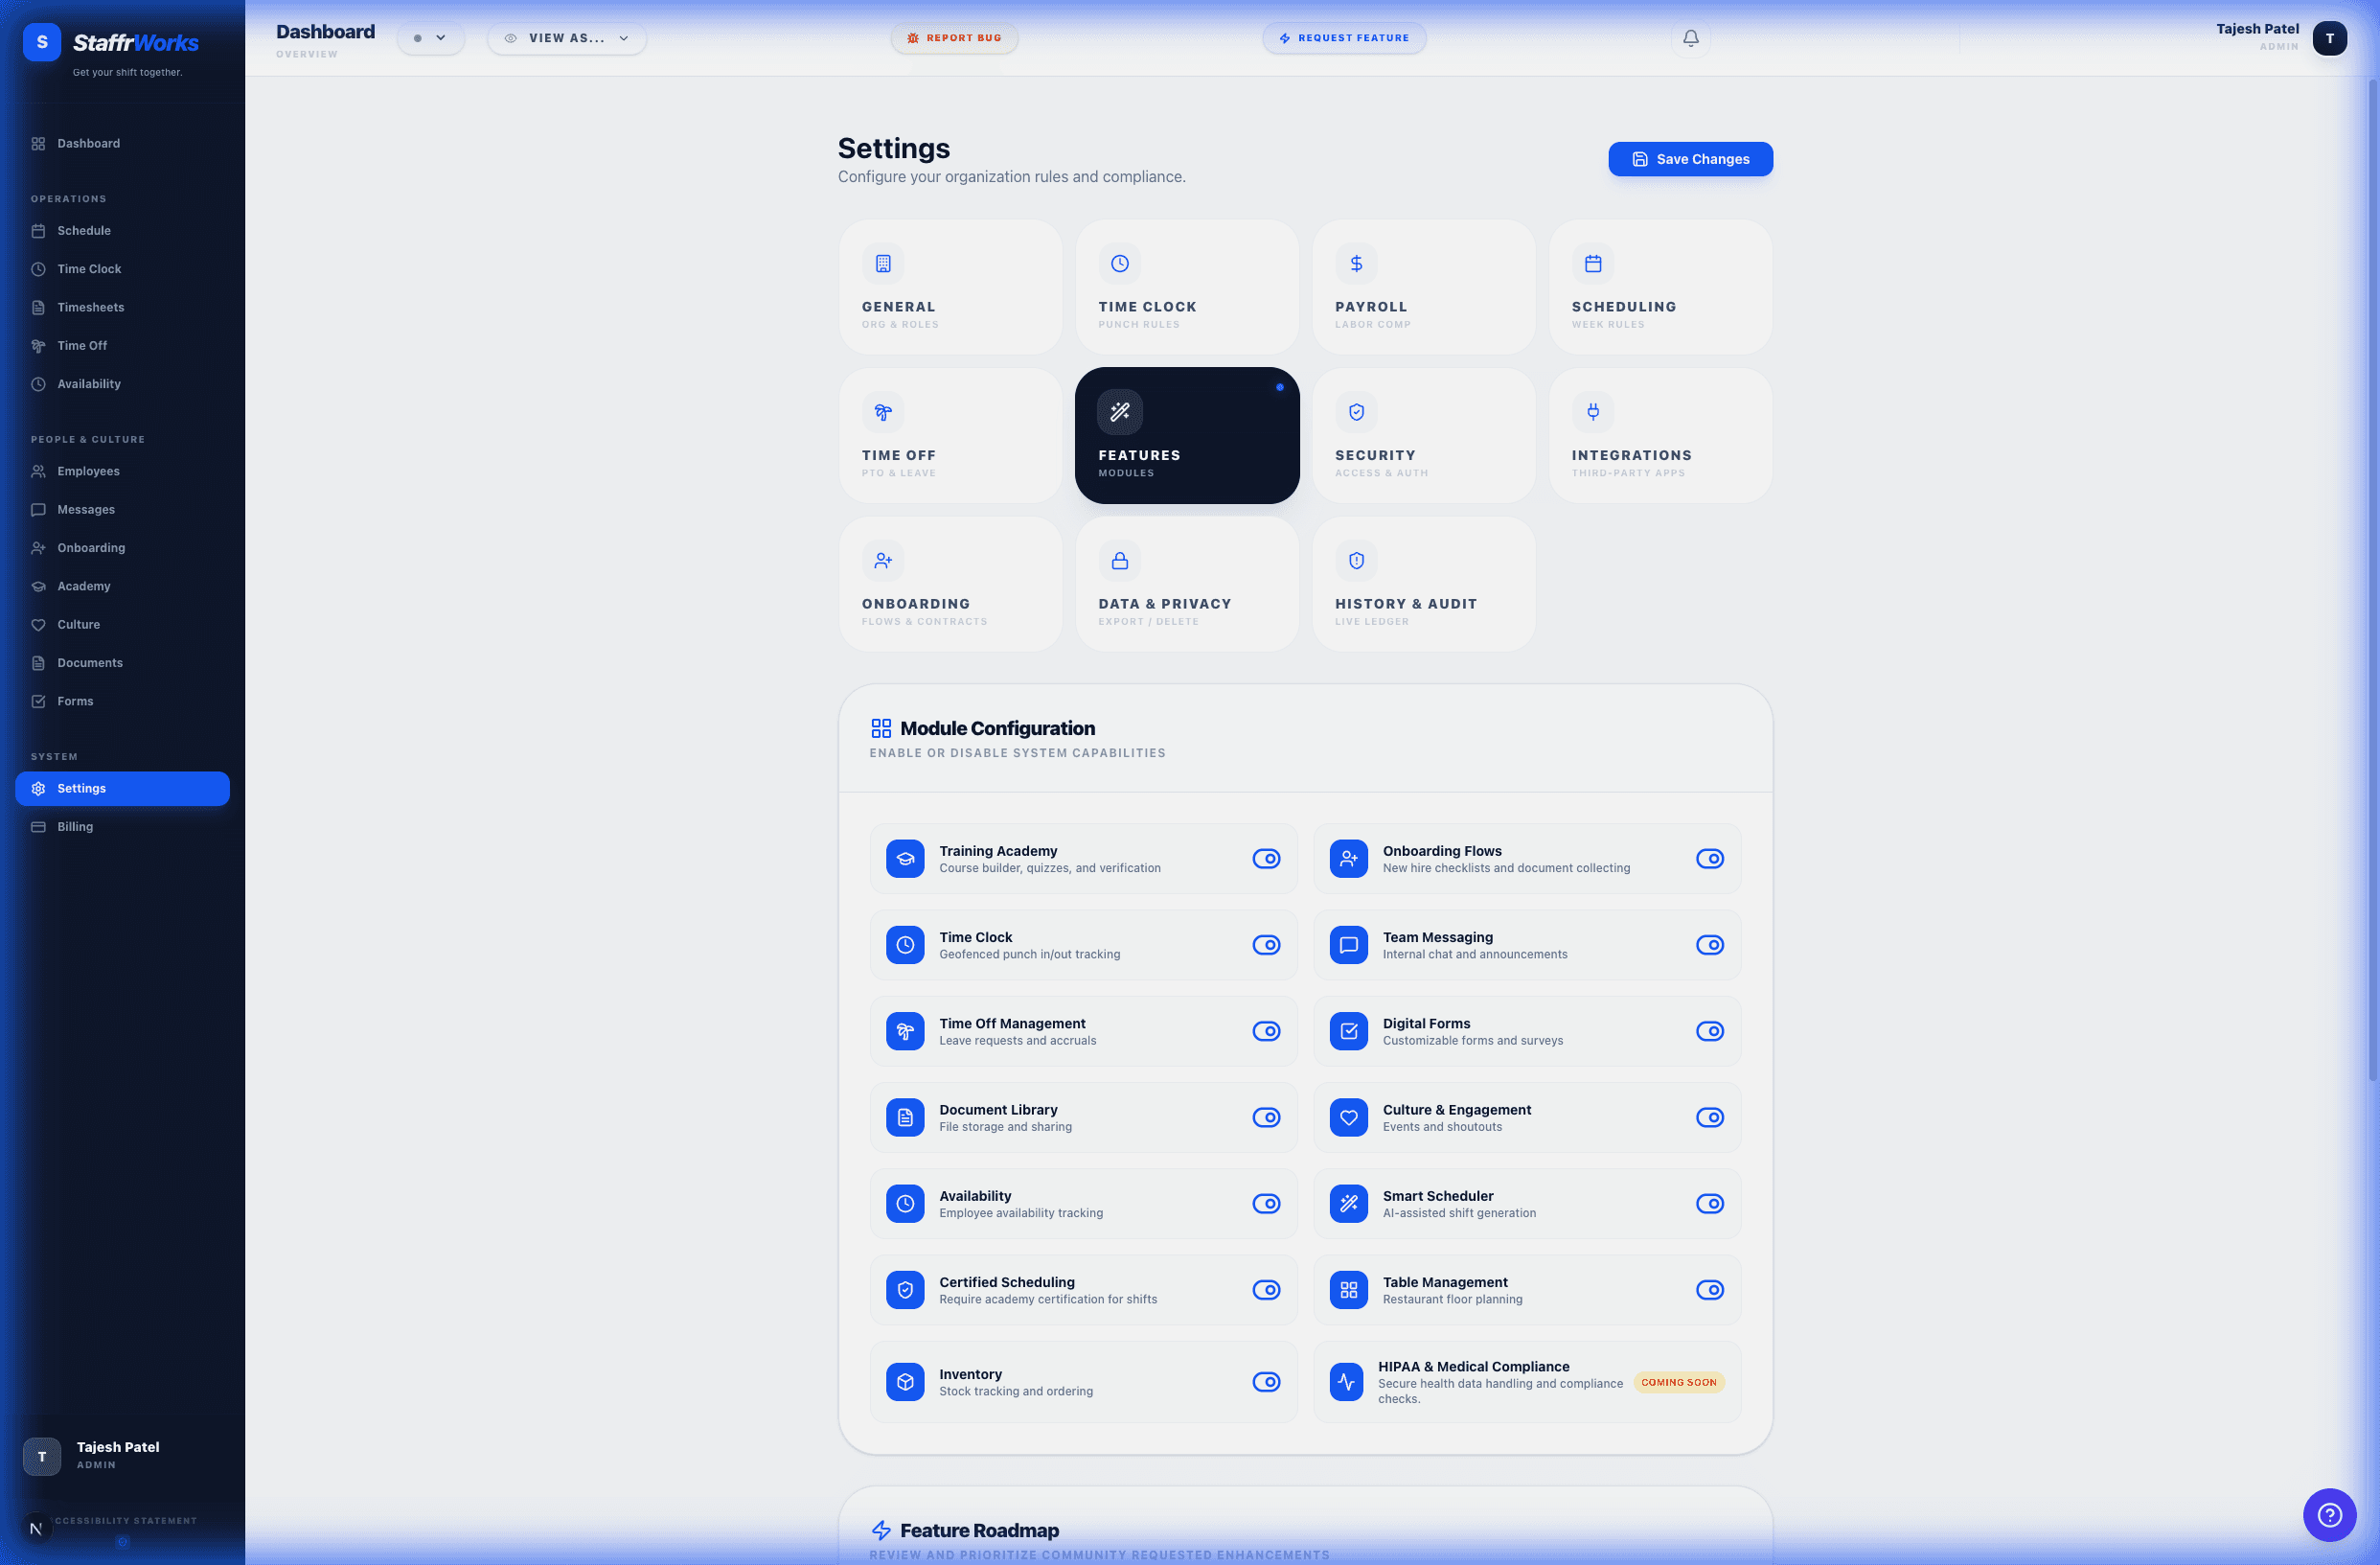The image size is (2380, 1565).
Task: Toggle visibility of the Time Clock module
Action: [x=1266, y=944]
